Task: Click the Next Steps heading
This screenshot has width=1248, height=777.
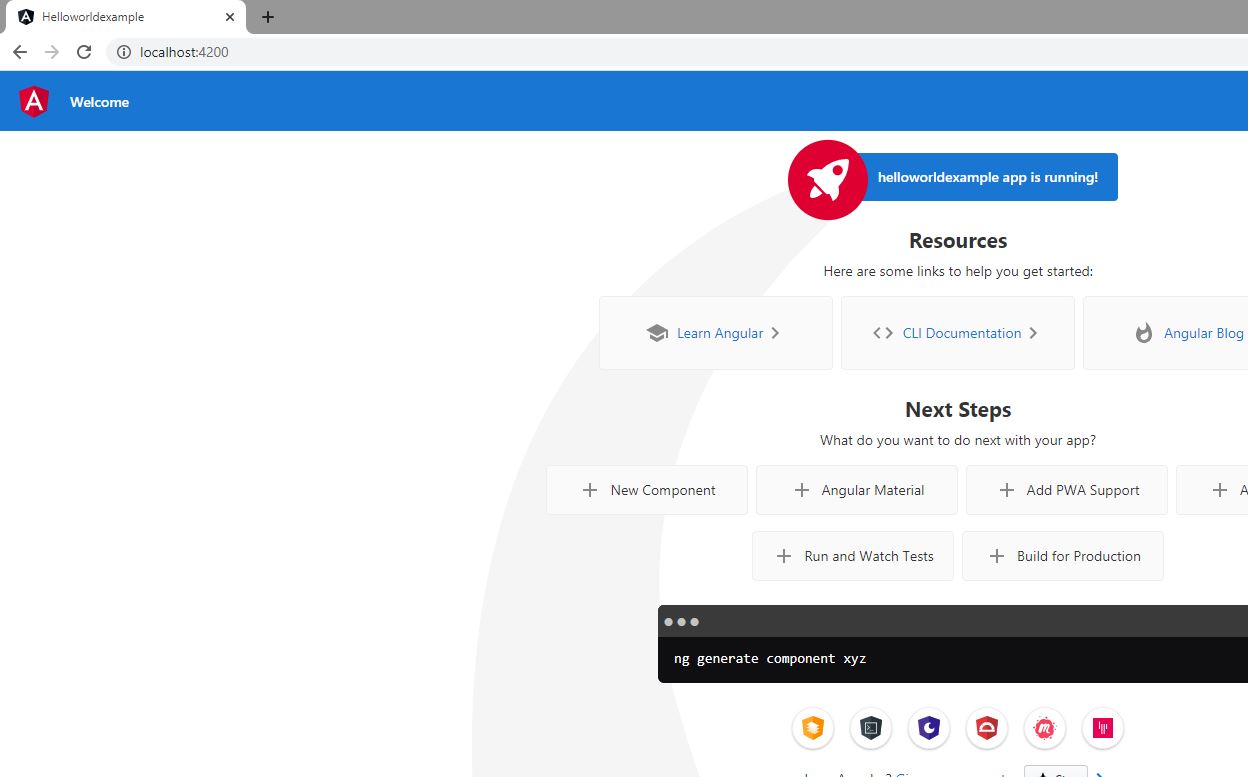Action: 958,410
